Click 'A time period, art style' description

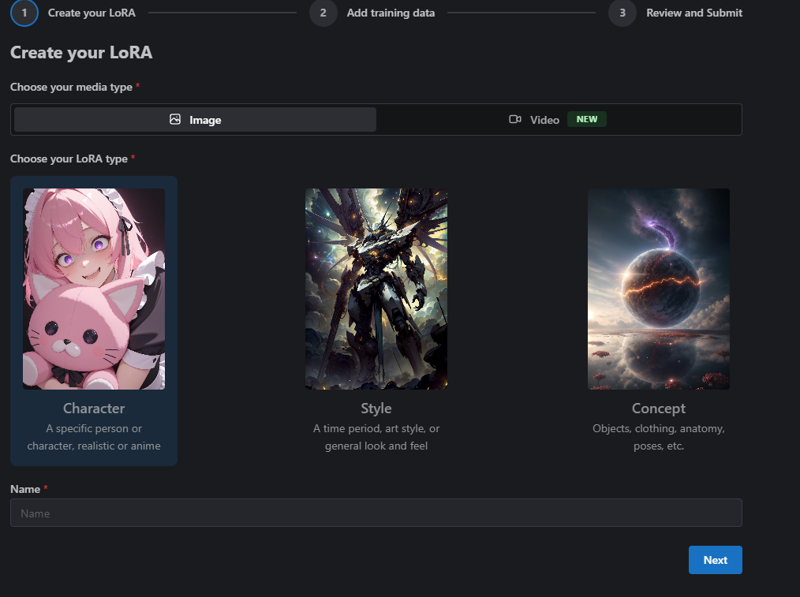376,437
